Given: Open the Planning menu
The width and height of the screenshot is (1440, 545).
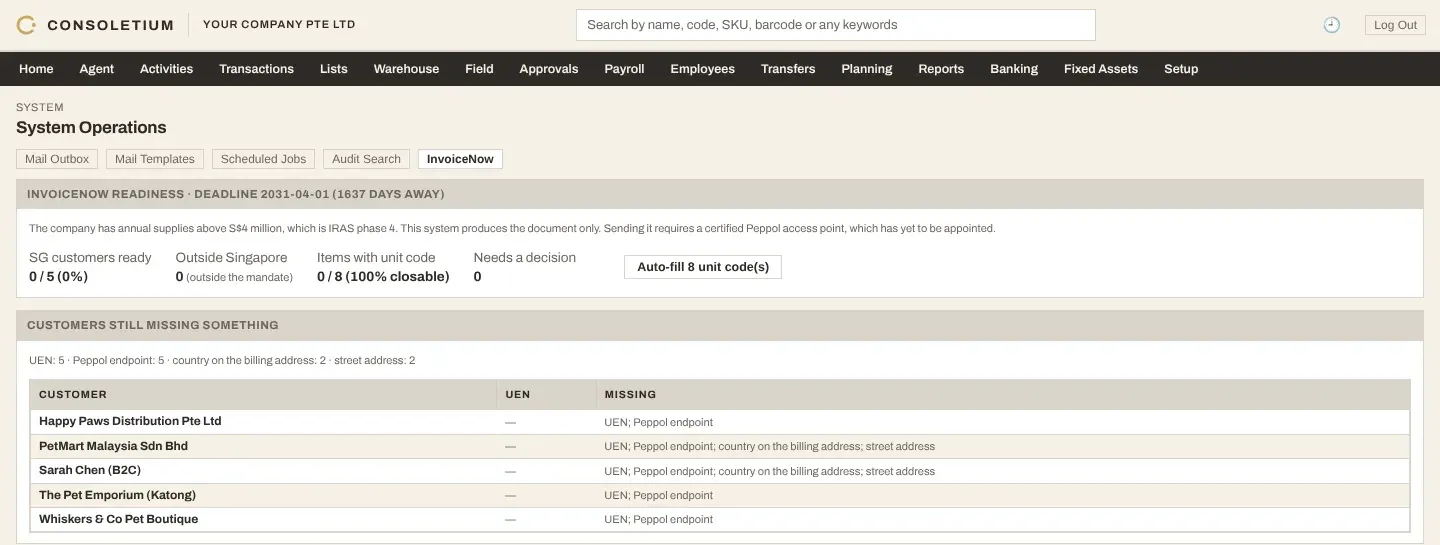Looking at the screenshot, I should 867,69.
